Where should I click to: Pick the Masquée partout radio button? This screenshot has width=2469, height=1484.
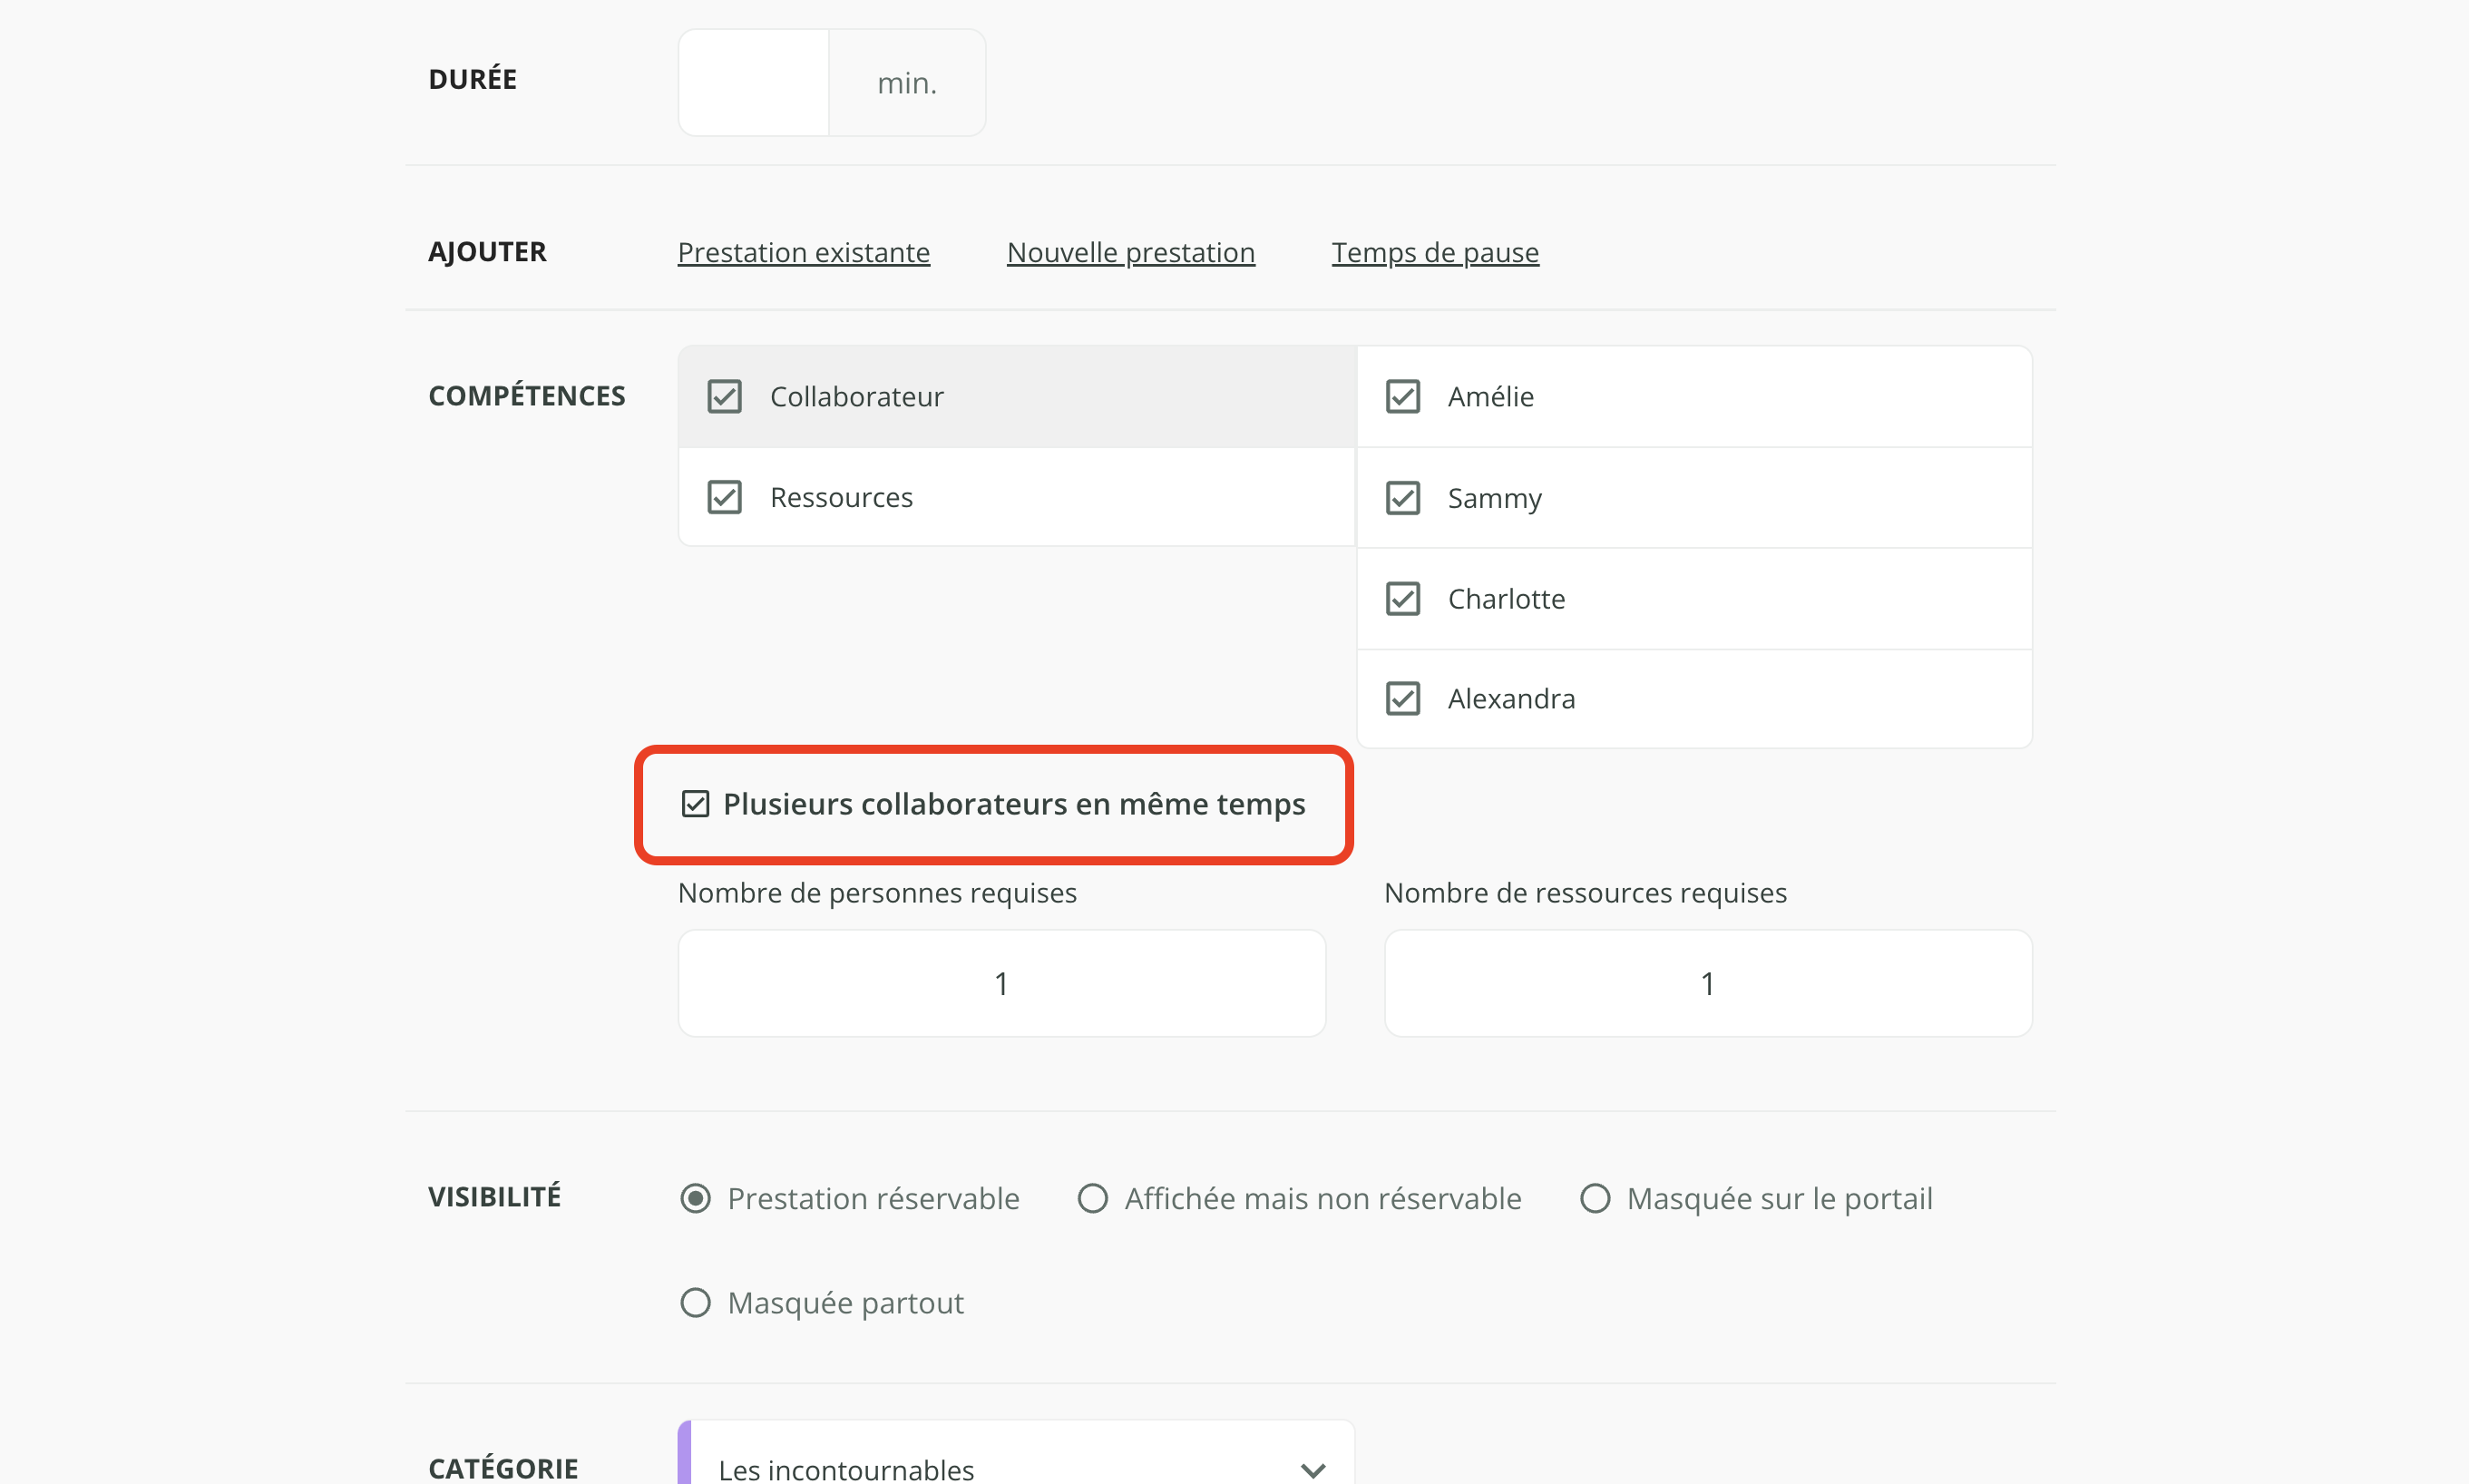click(x=695, y=1303)
